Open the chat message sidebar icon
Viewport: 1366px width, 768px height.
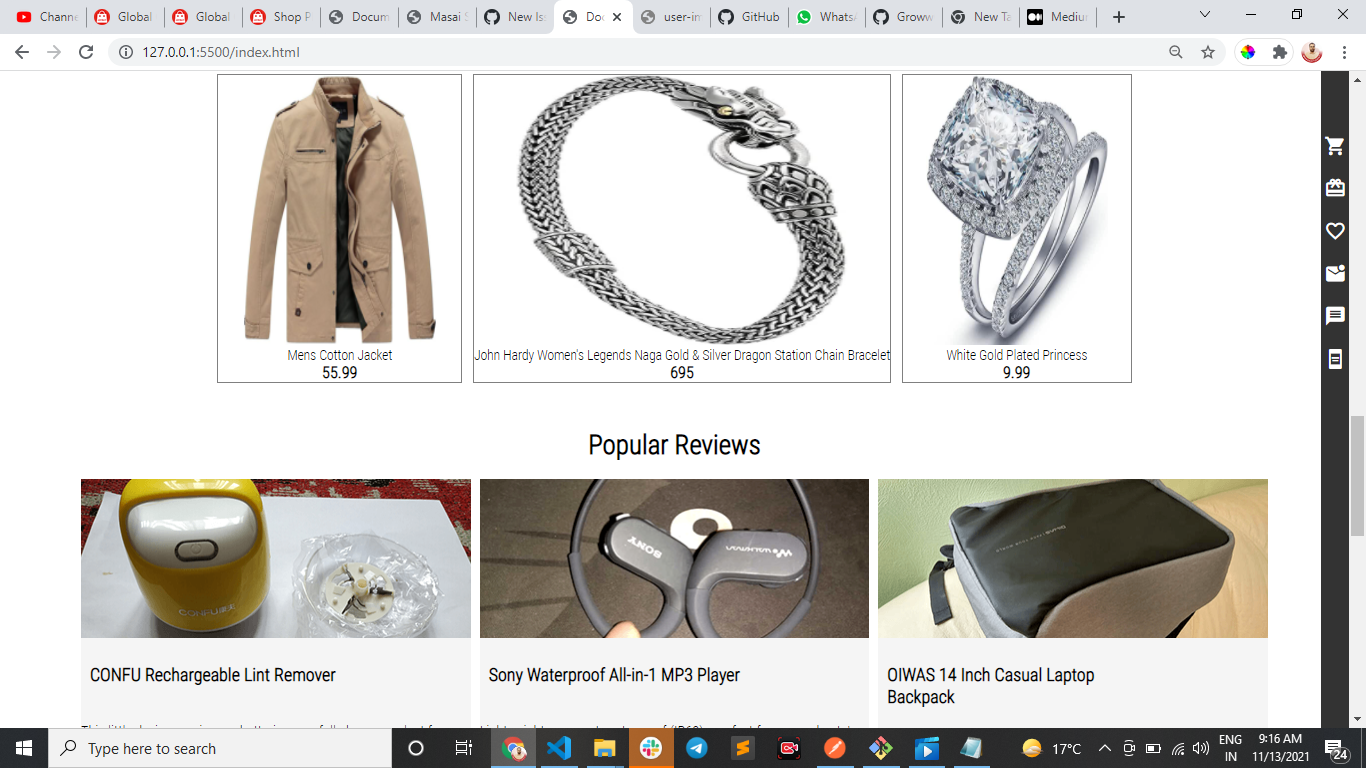[x=1334, y=316]
